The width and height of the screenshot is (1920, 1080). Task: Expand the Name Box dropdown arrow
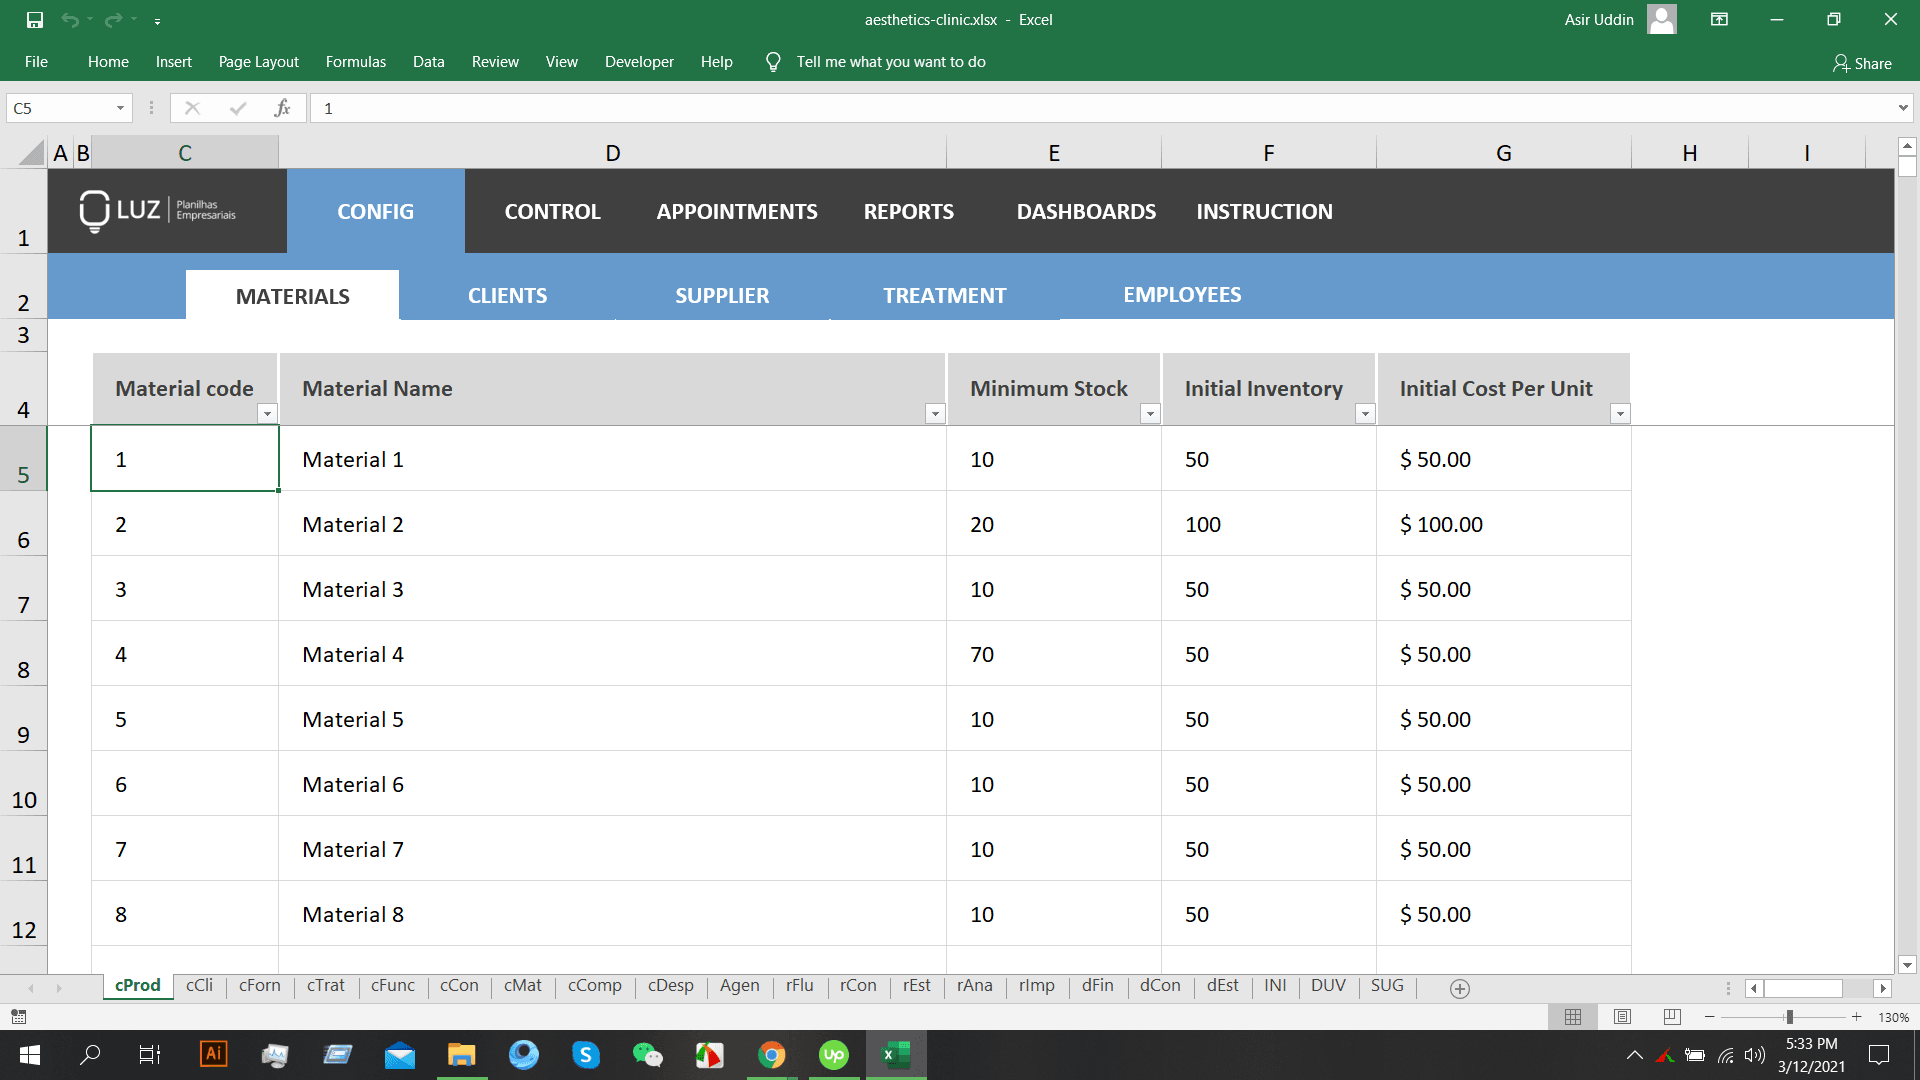[x=120, y=108]
